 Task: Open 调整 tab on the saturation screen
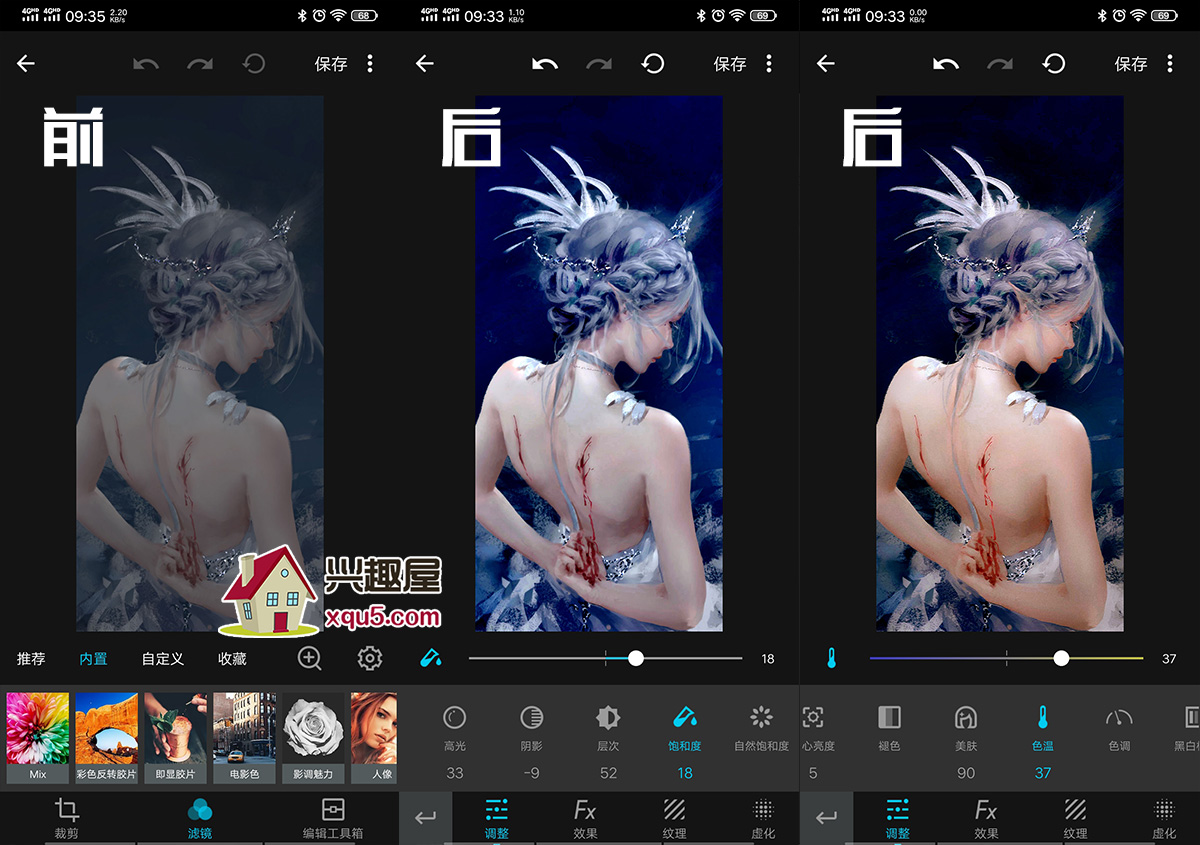tap(497, 818)
